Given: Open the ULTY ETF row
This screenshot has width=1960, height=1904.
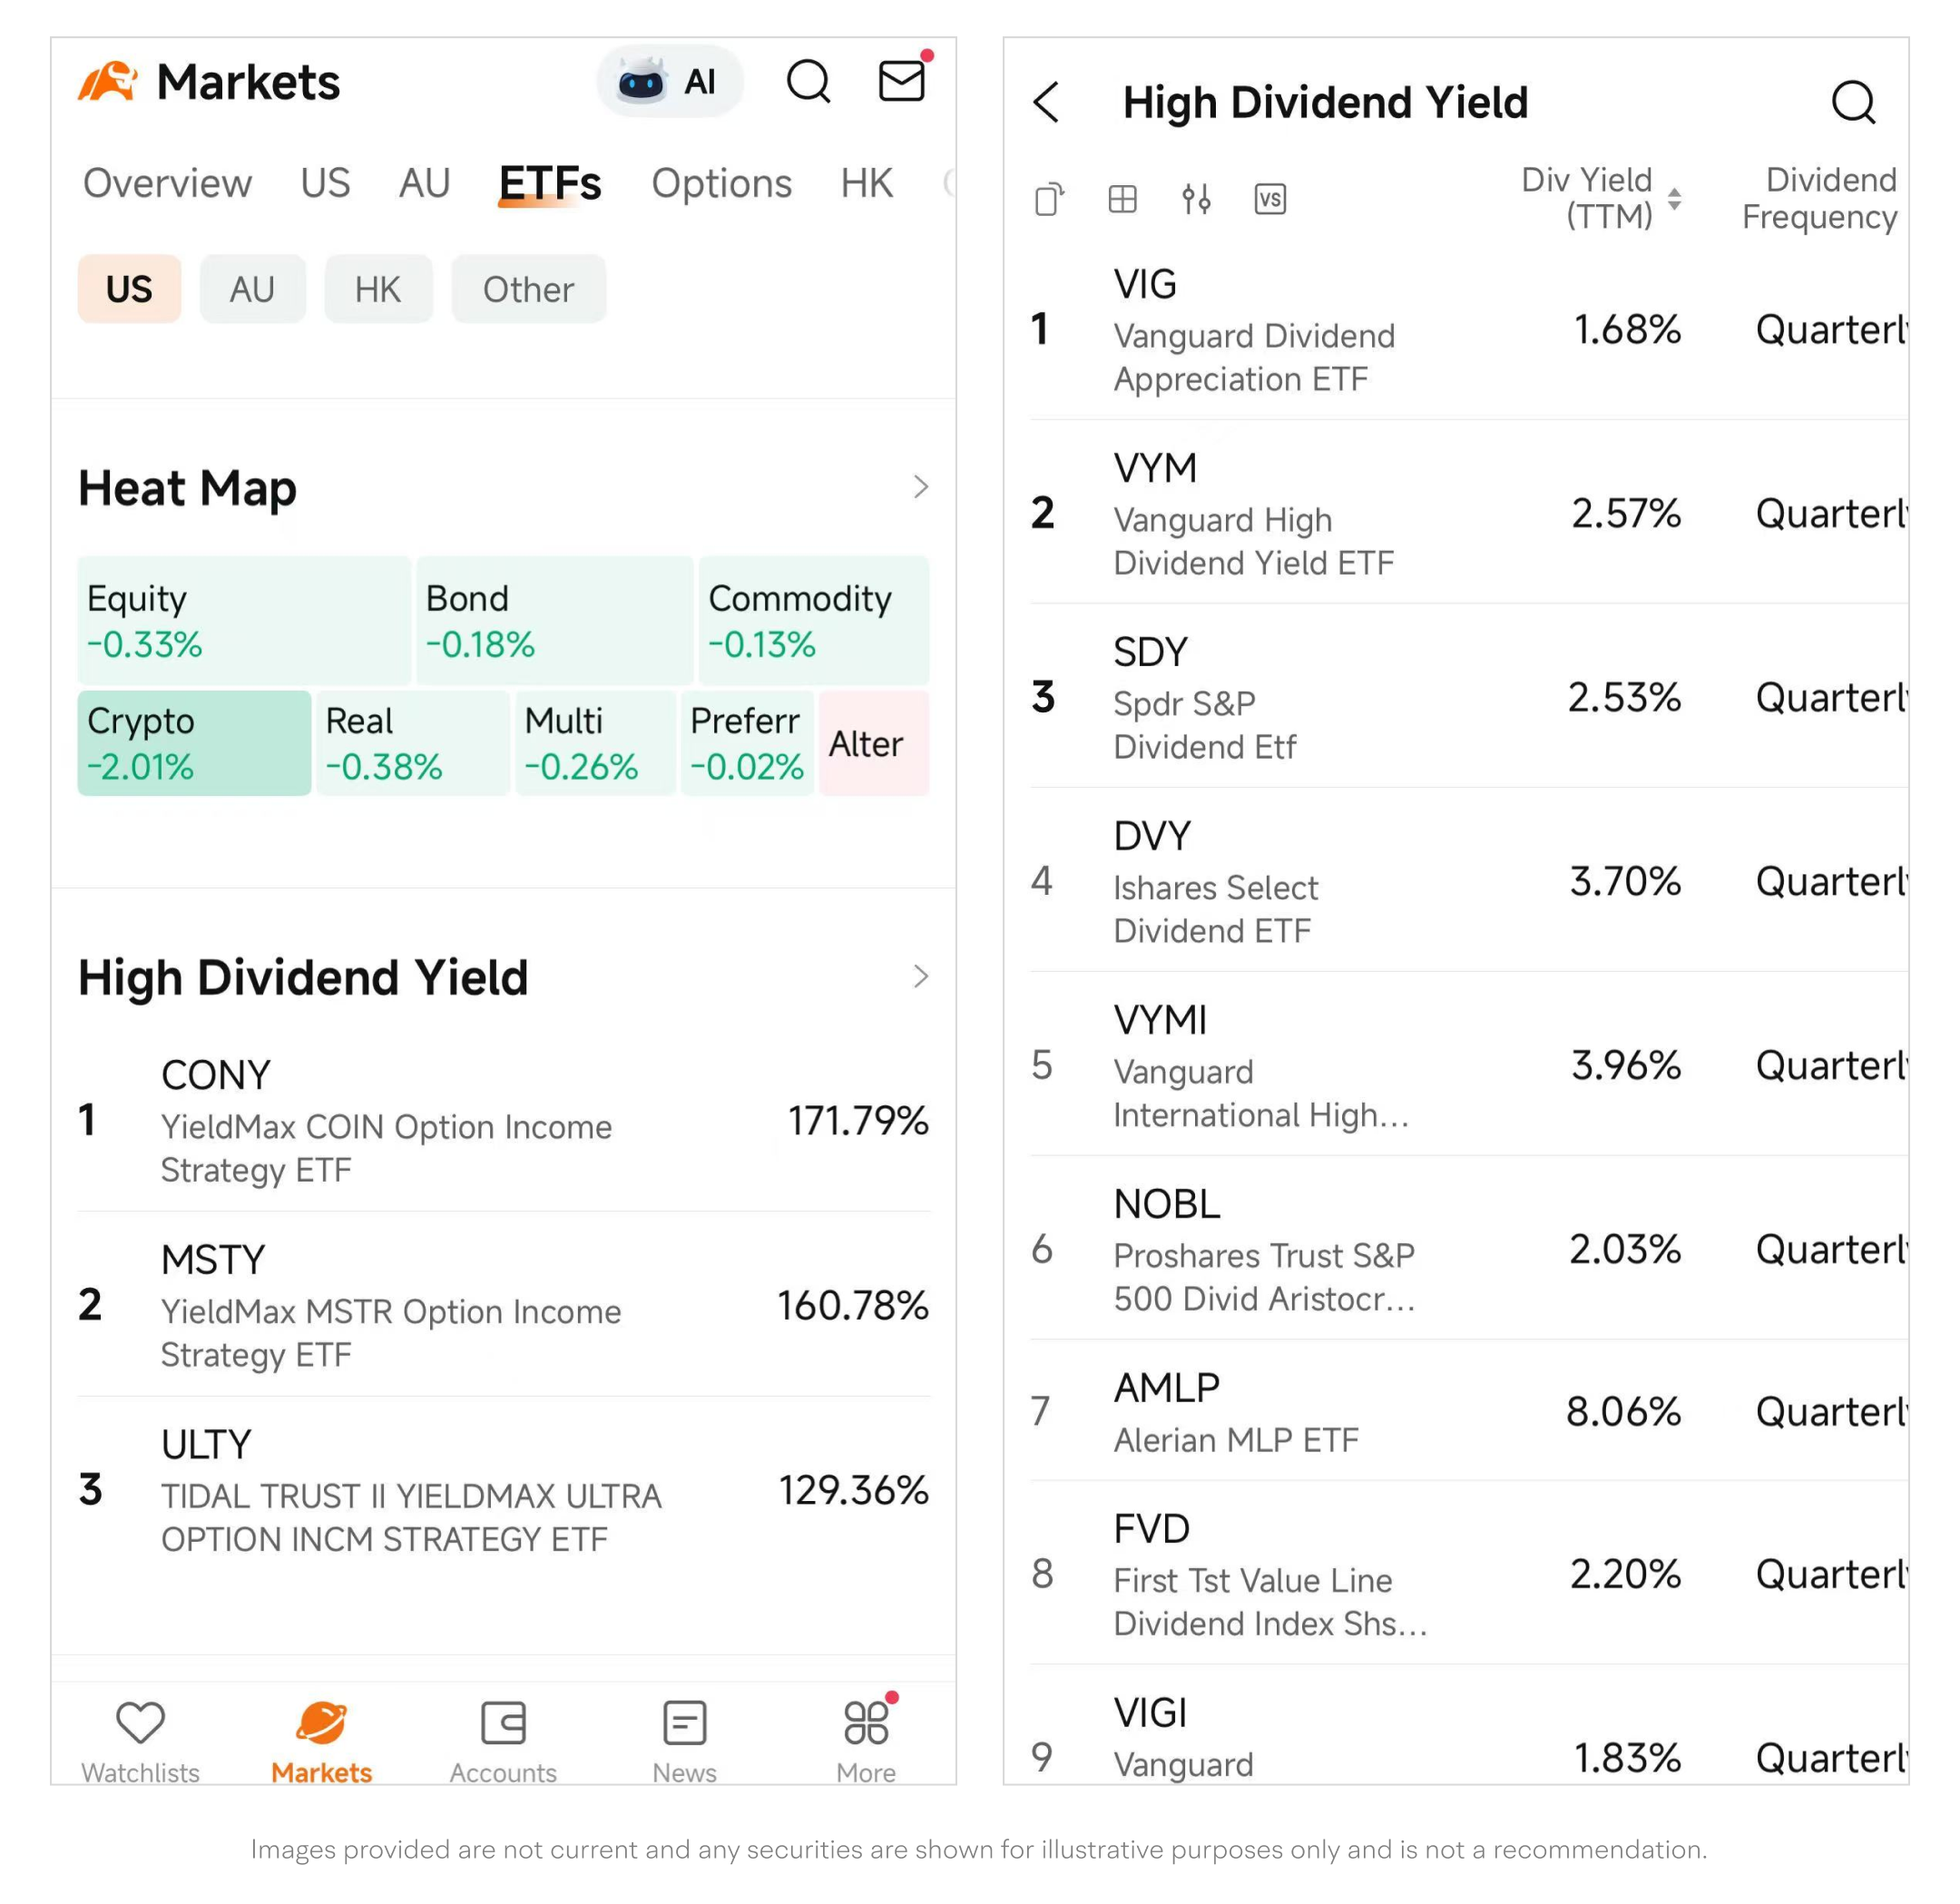Looking at the screenshot, I should coord(504,1490).
